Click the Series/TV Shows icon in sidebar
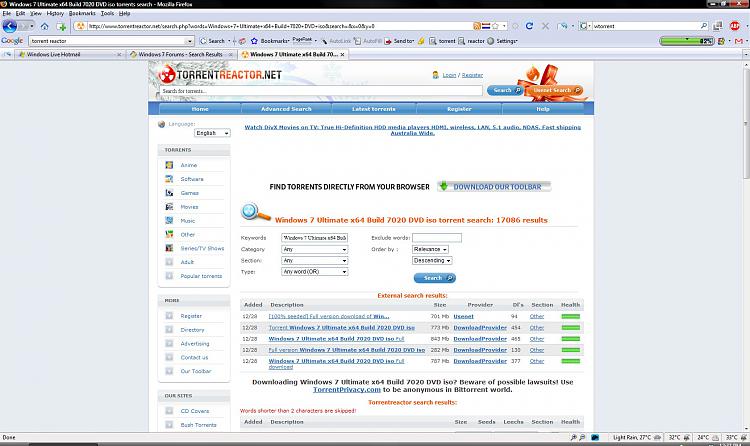 pyautogui.click(x=169, y=248)
